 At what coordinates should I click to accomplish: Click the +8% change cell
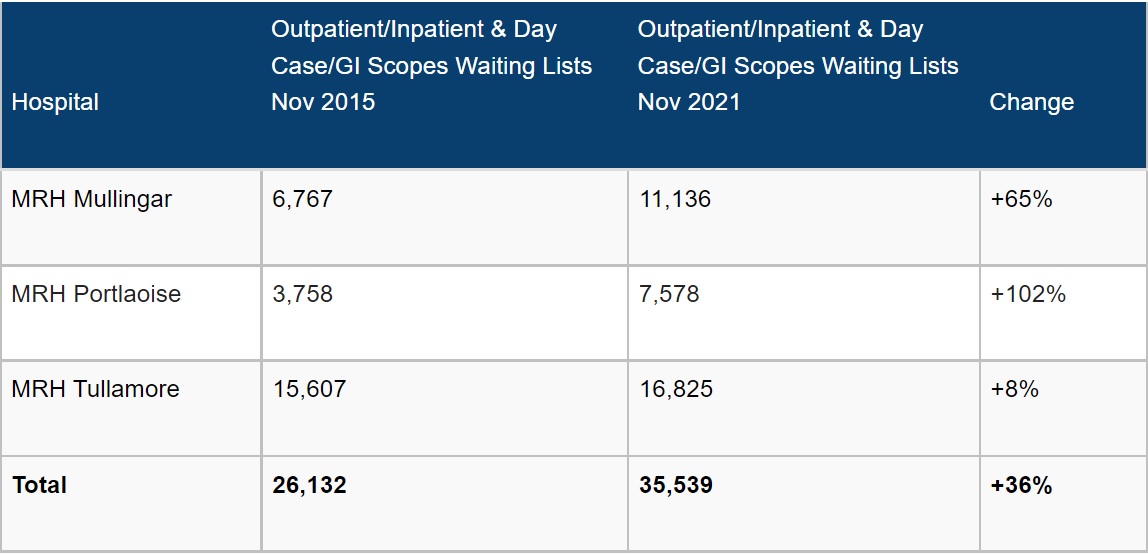[1014, 389]
